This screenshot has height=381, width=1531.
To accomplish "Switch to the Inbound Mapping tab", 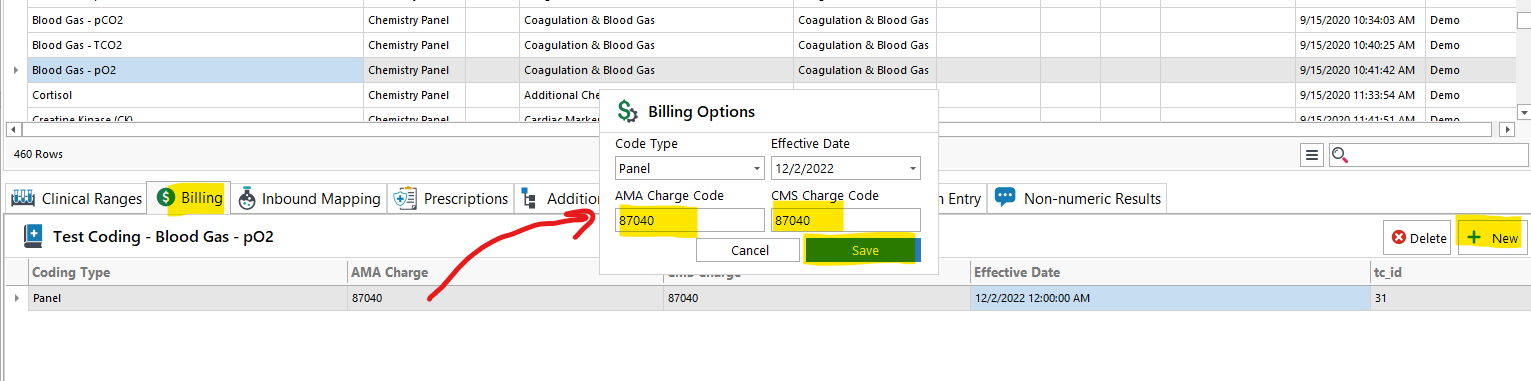I will (x=310, y=198).
